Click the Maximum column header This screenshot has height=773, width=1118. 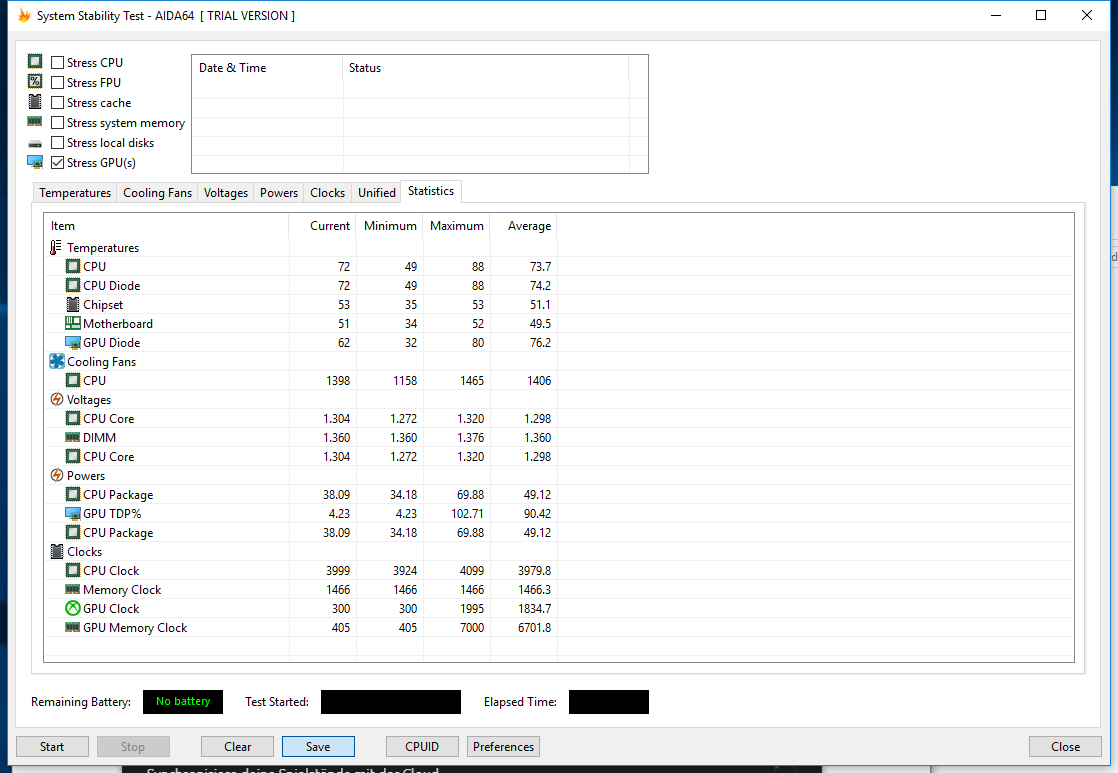(x=456, y=226)
